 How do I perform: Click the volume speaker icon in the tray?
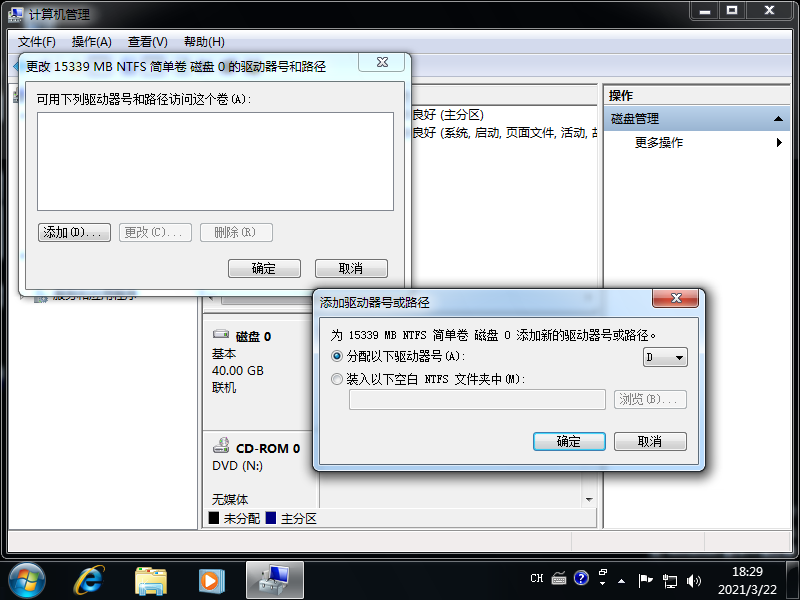(x=694, y=578)
